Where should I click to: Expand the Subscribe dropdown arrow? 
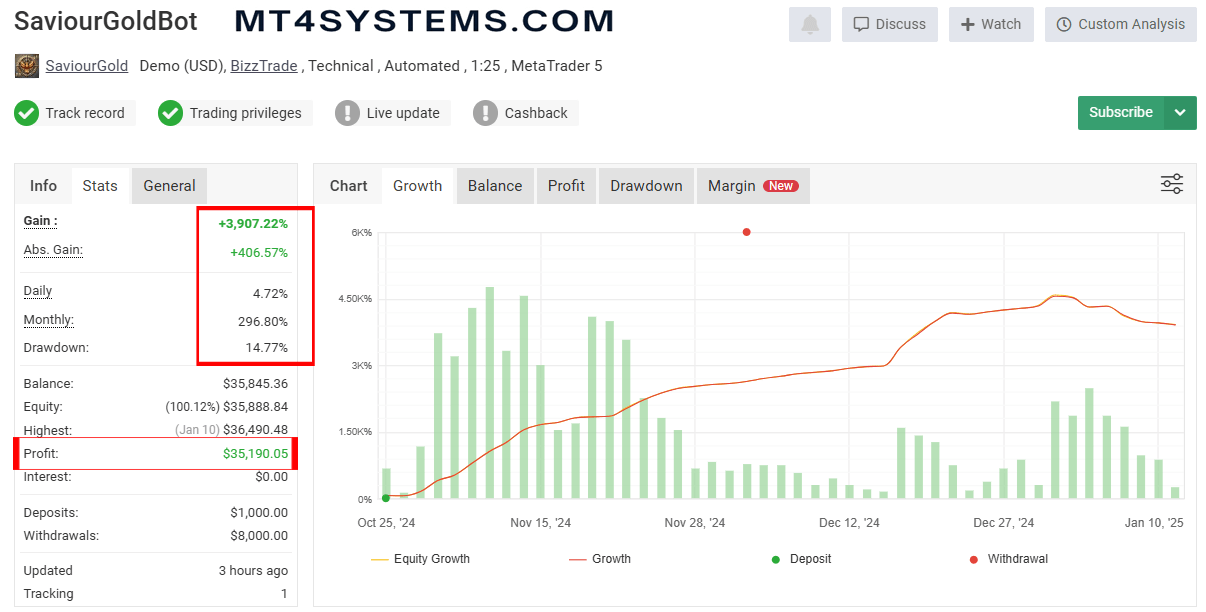click(1180, 113)
